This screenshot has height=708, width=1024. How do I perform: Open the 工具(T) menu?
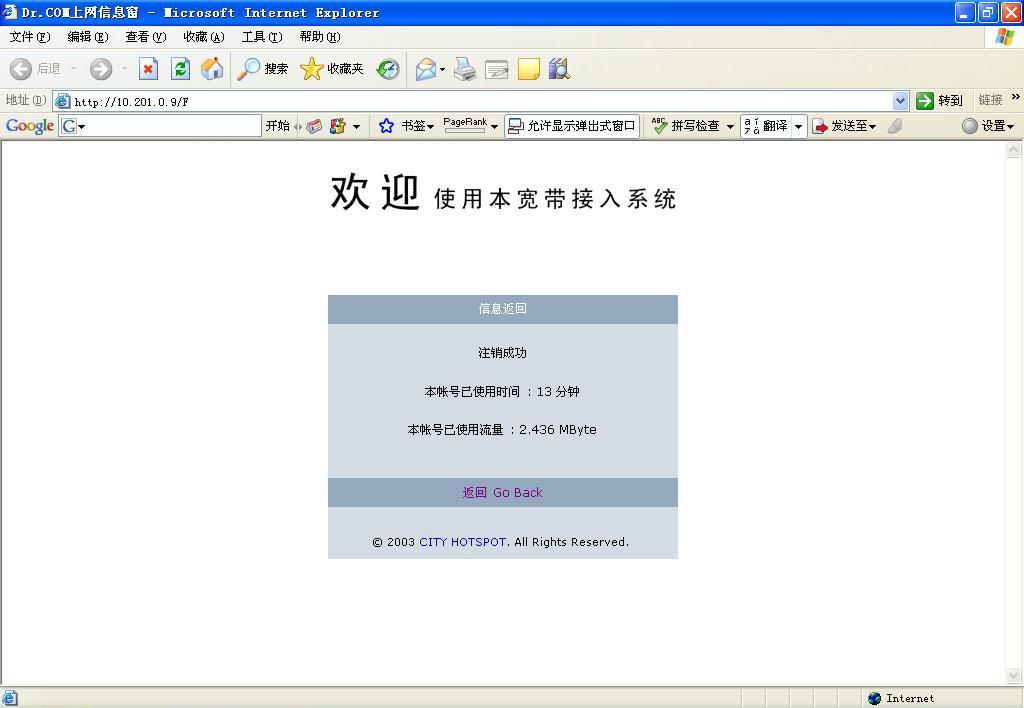pyautogui.click(x=261, y=37)
